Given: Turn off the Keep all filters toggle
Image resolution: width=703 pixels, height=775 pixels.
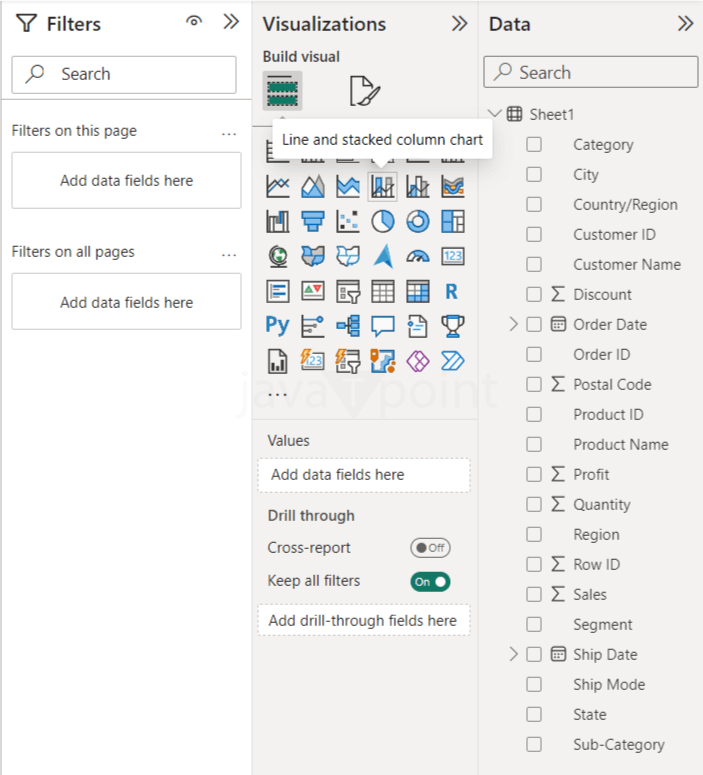Looking at the screenshot, I should (430, 582).
